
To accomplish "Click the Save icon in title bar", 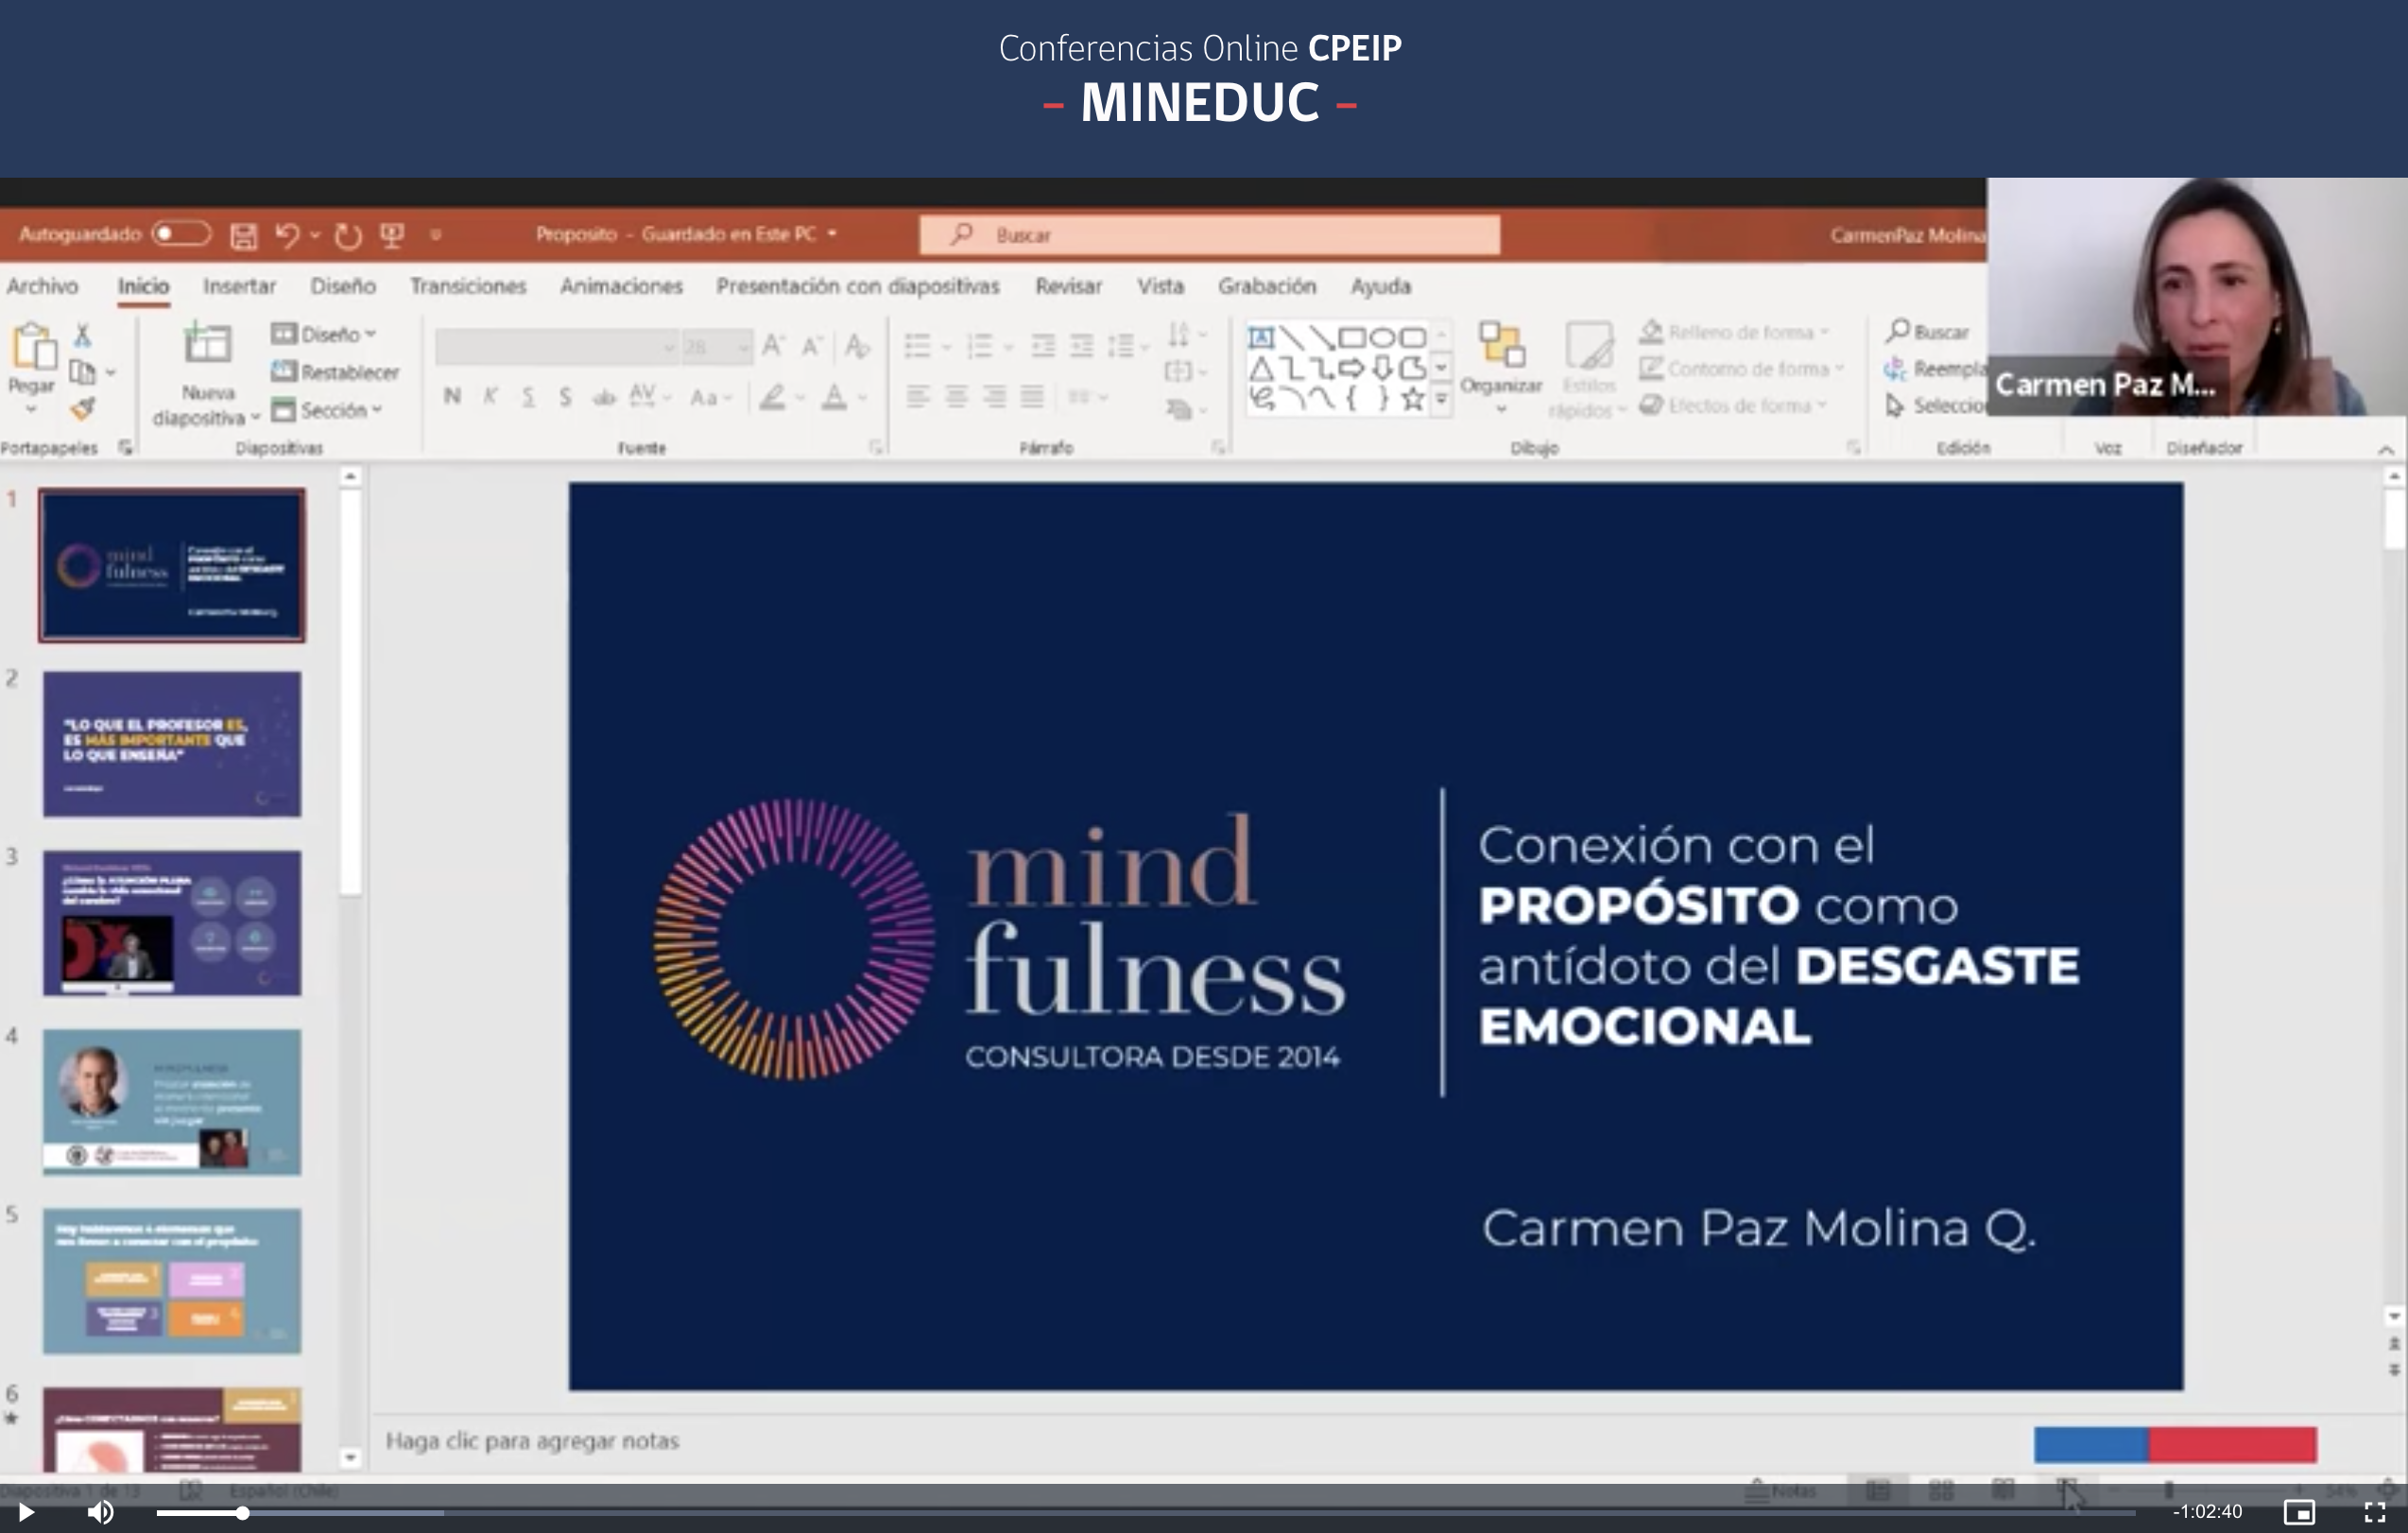I will point(243,235).
